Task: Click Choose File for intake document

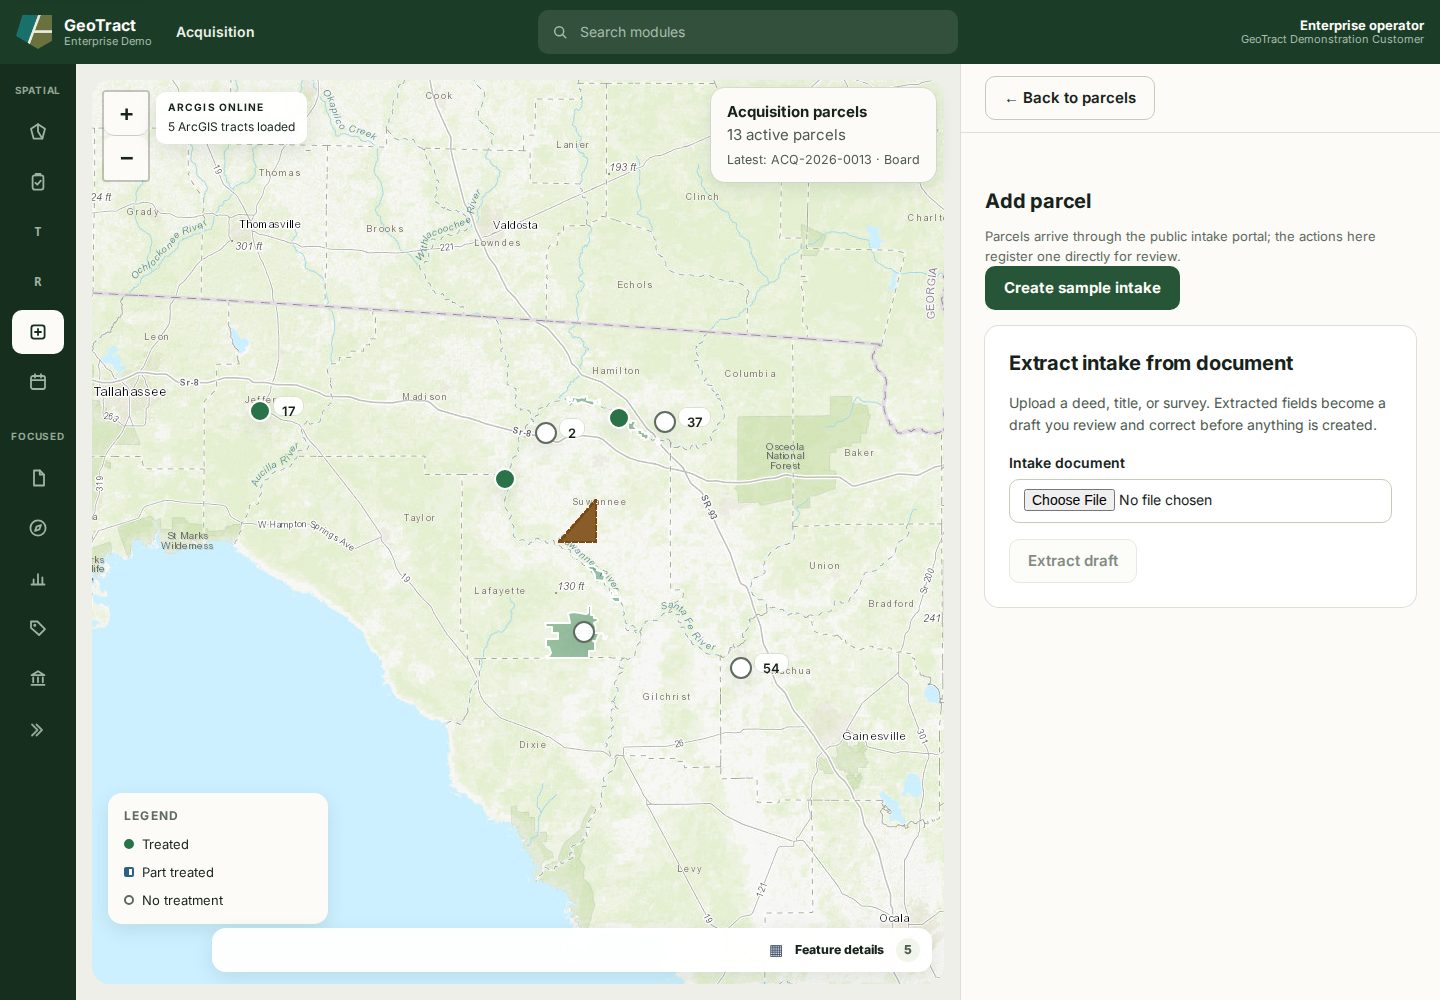Action: click(1069, 500)
